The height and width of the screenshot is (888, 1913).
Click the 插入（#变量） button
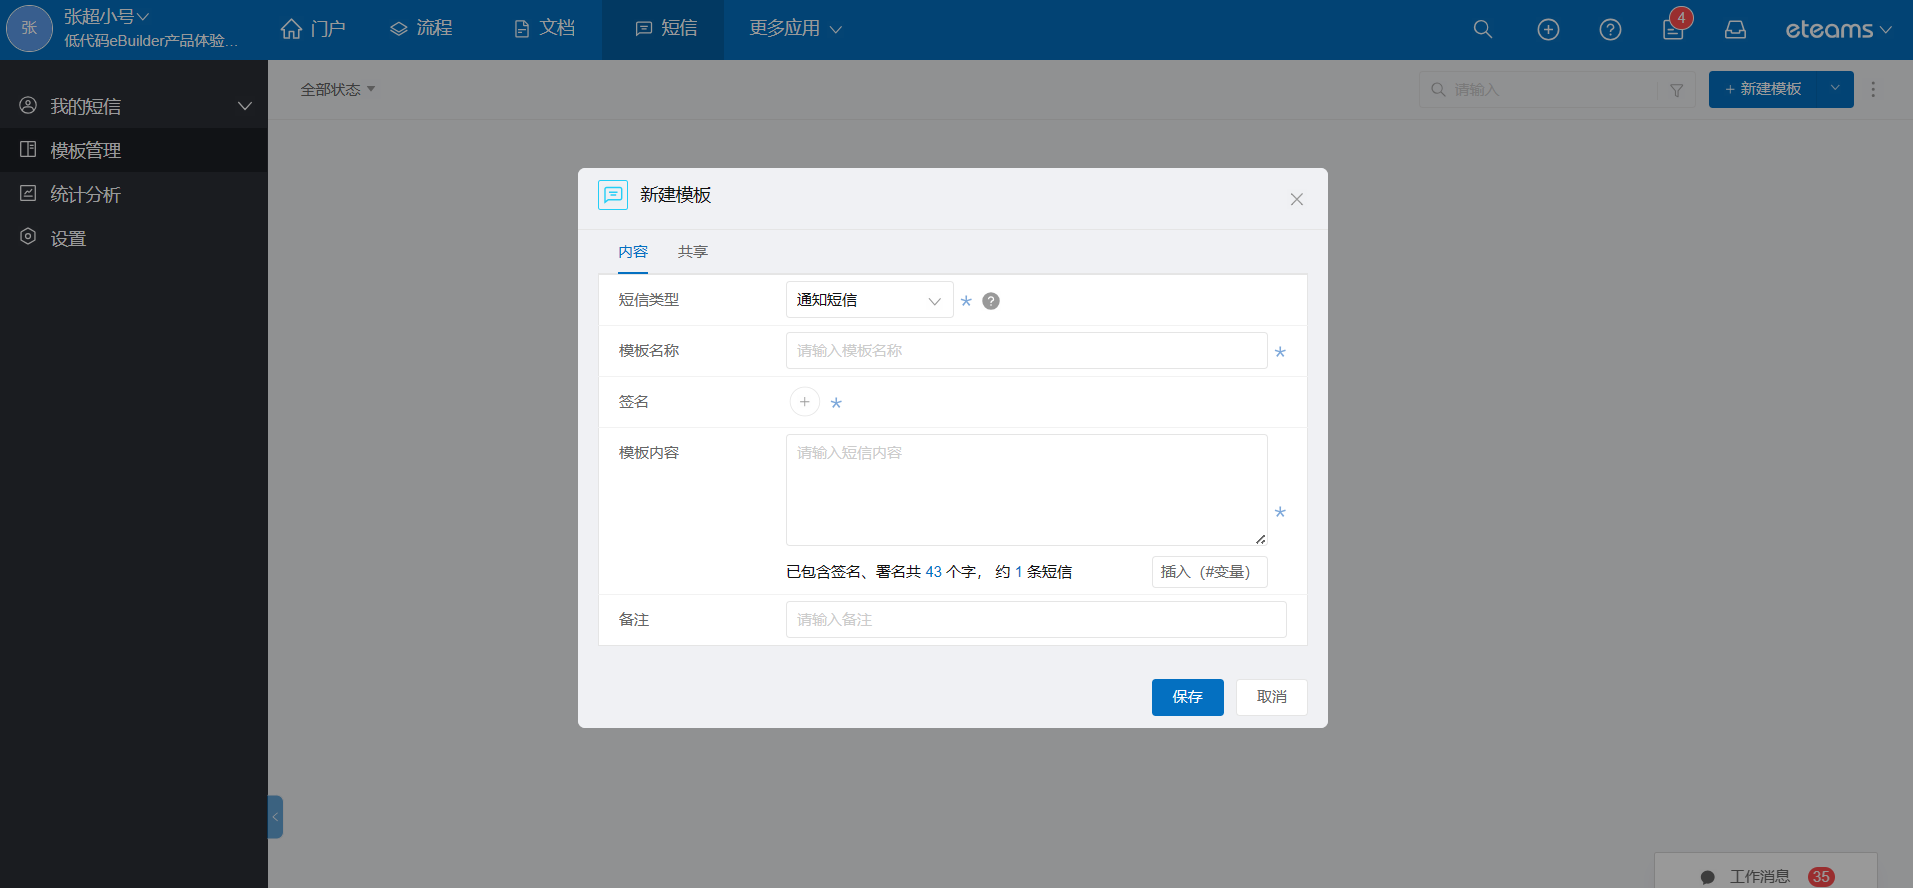coord(1210,572)
